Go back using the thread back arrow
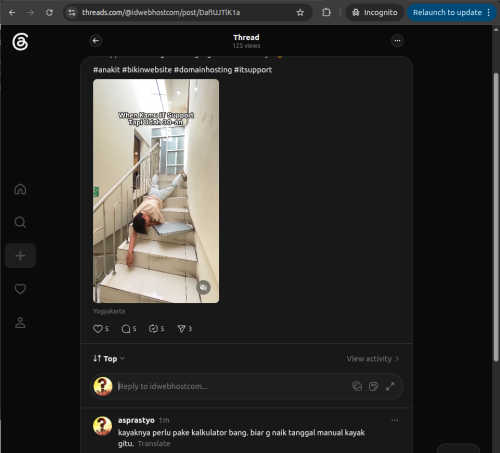The image size is (500, 453). 96,41
